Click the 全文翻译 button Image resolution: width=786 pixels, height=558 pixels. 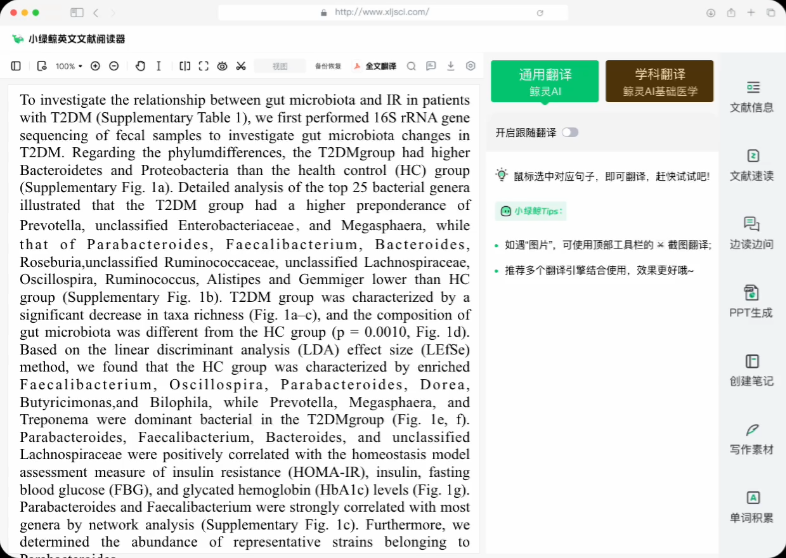(x=375, y=66)
